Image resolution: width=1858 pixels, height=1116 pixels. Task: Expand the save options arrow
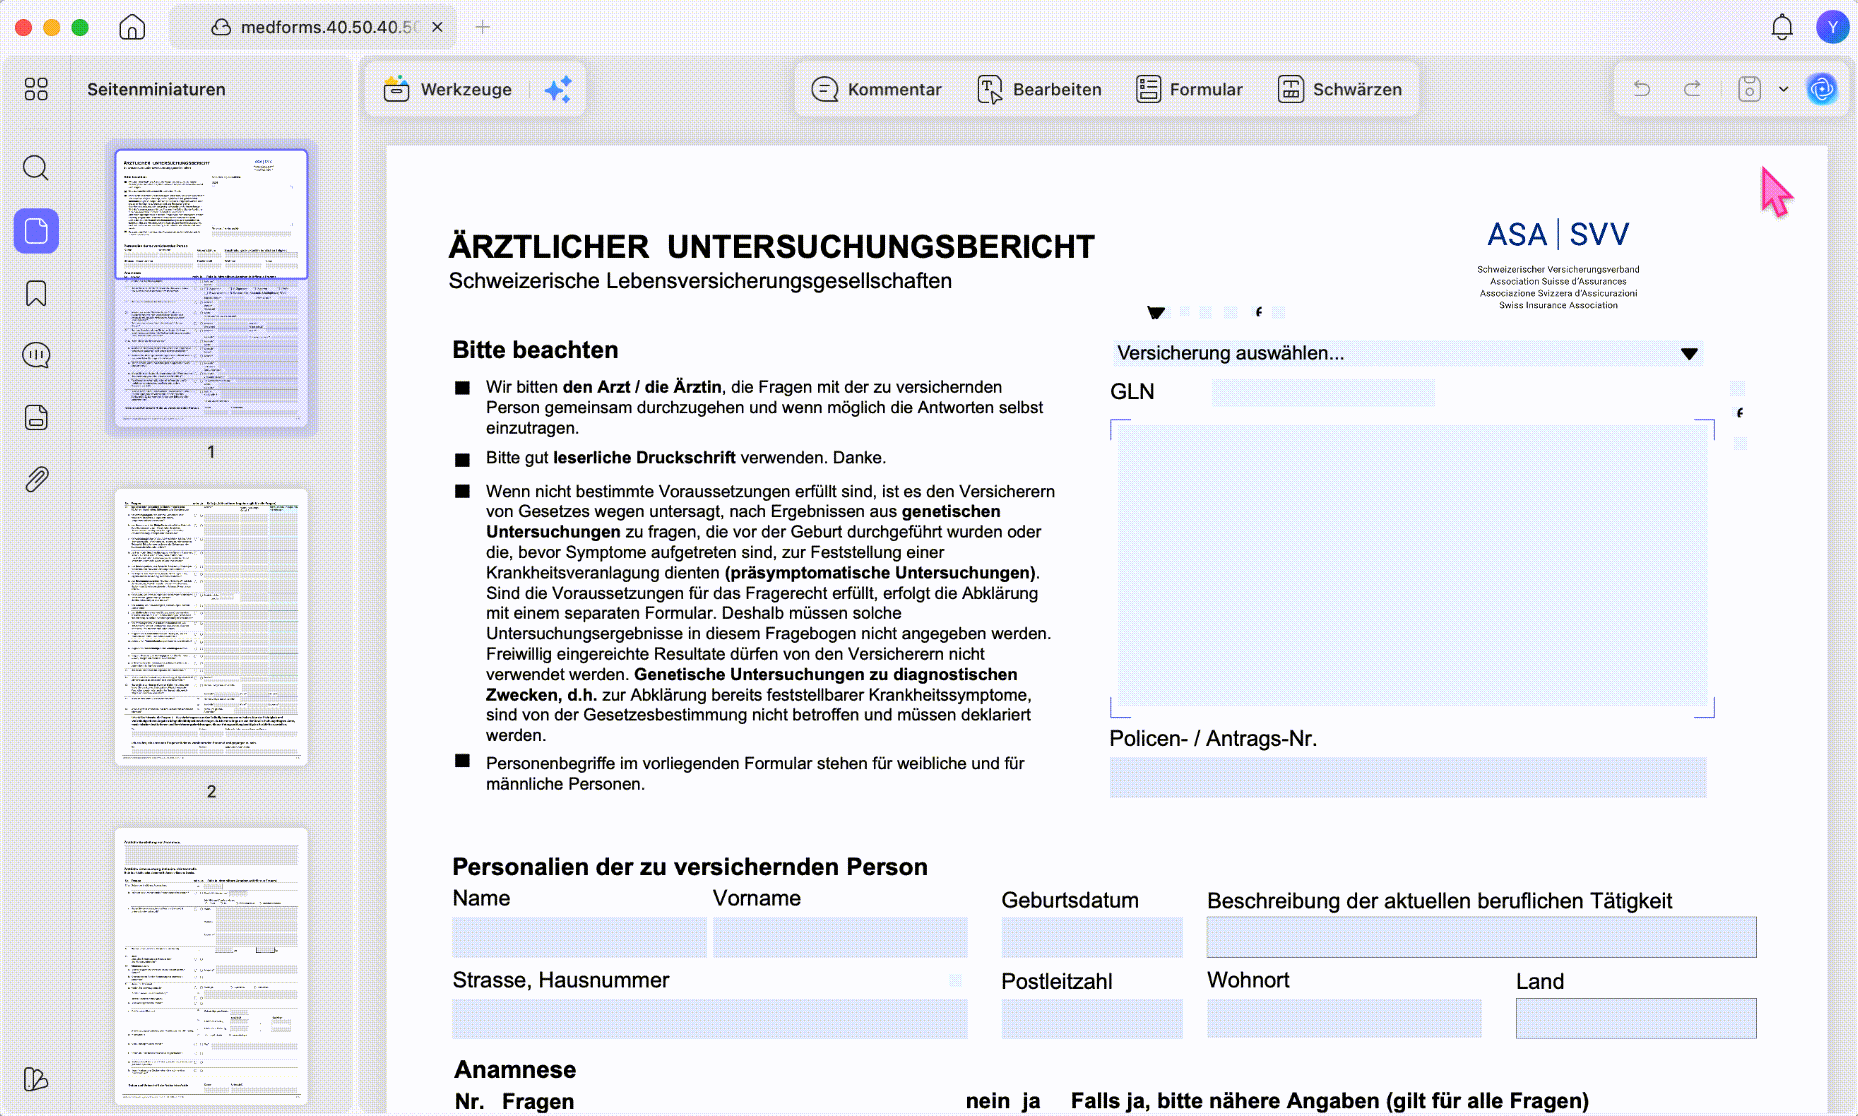[1783, 89]
